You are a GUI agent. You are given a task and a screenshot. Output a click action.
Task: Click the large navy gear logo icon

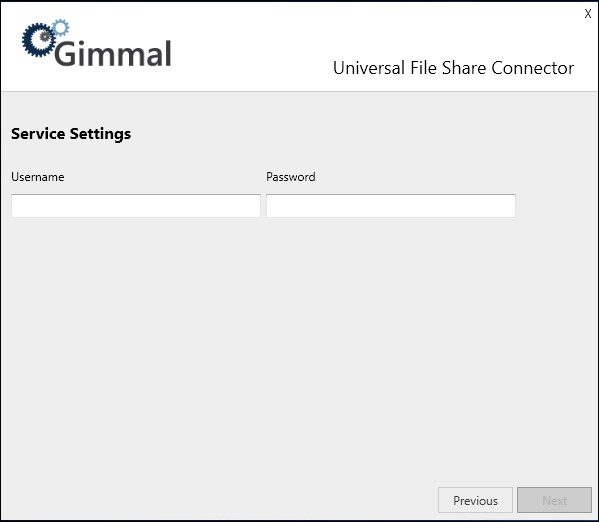coord(39,40)
